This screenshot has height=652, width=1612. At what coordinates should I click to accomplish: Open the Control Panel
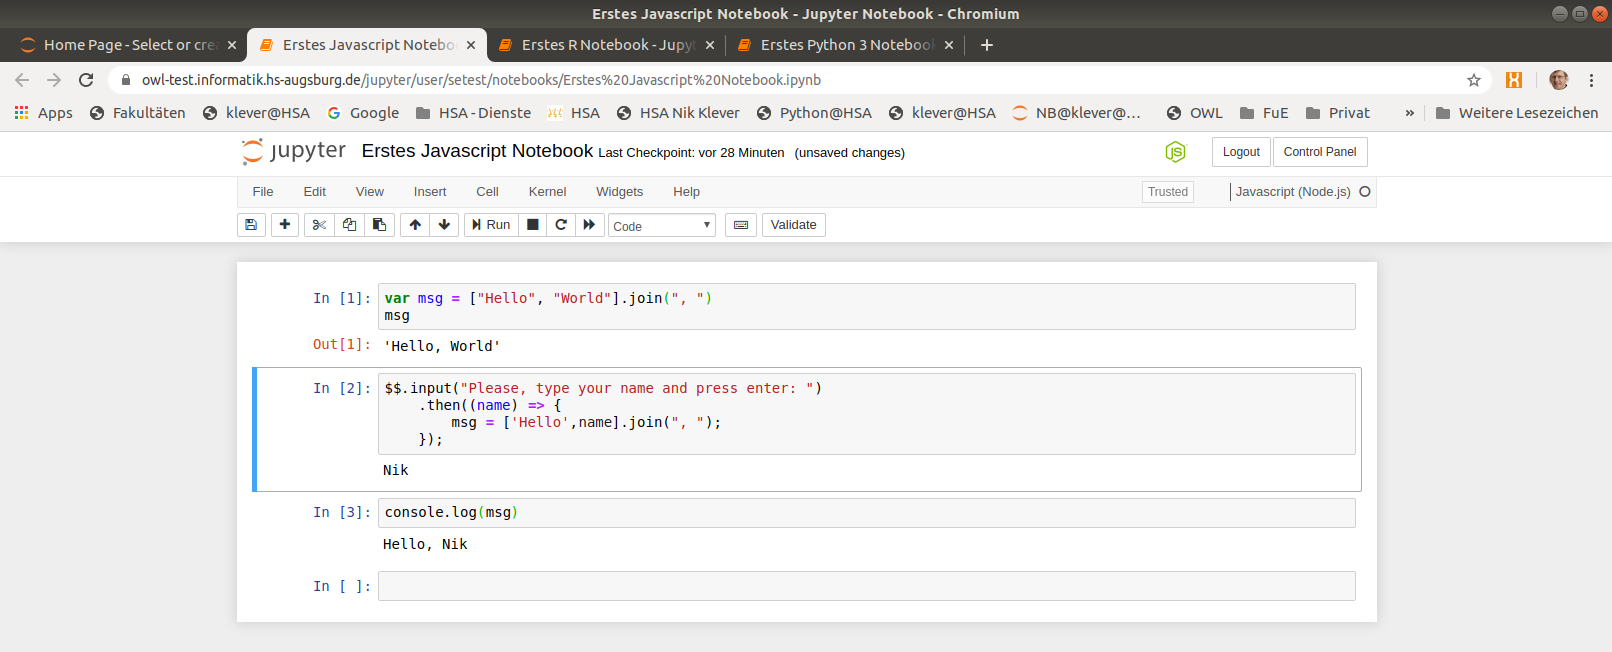[1320, 152]
